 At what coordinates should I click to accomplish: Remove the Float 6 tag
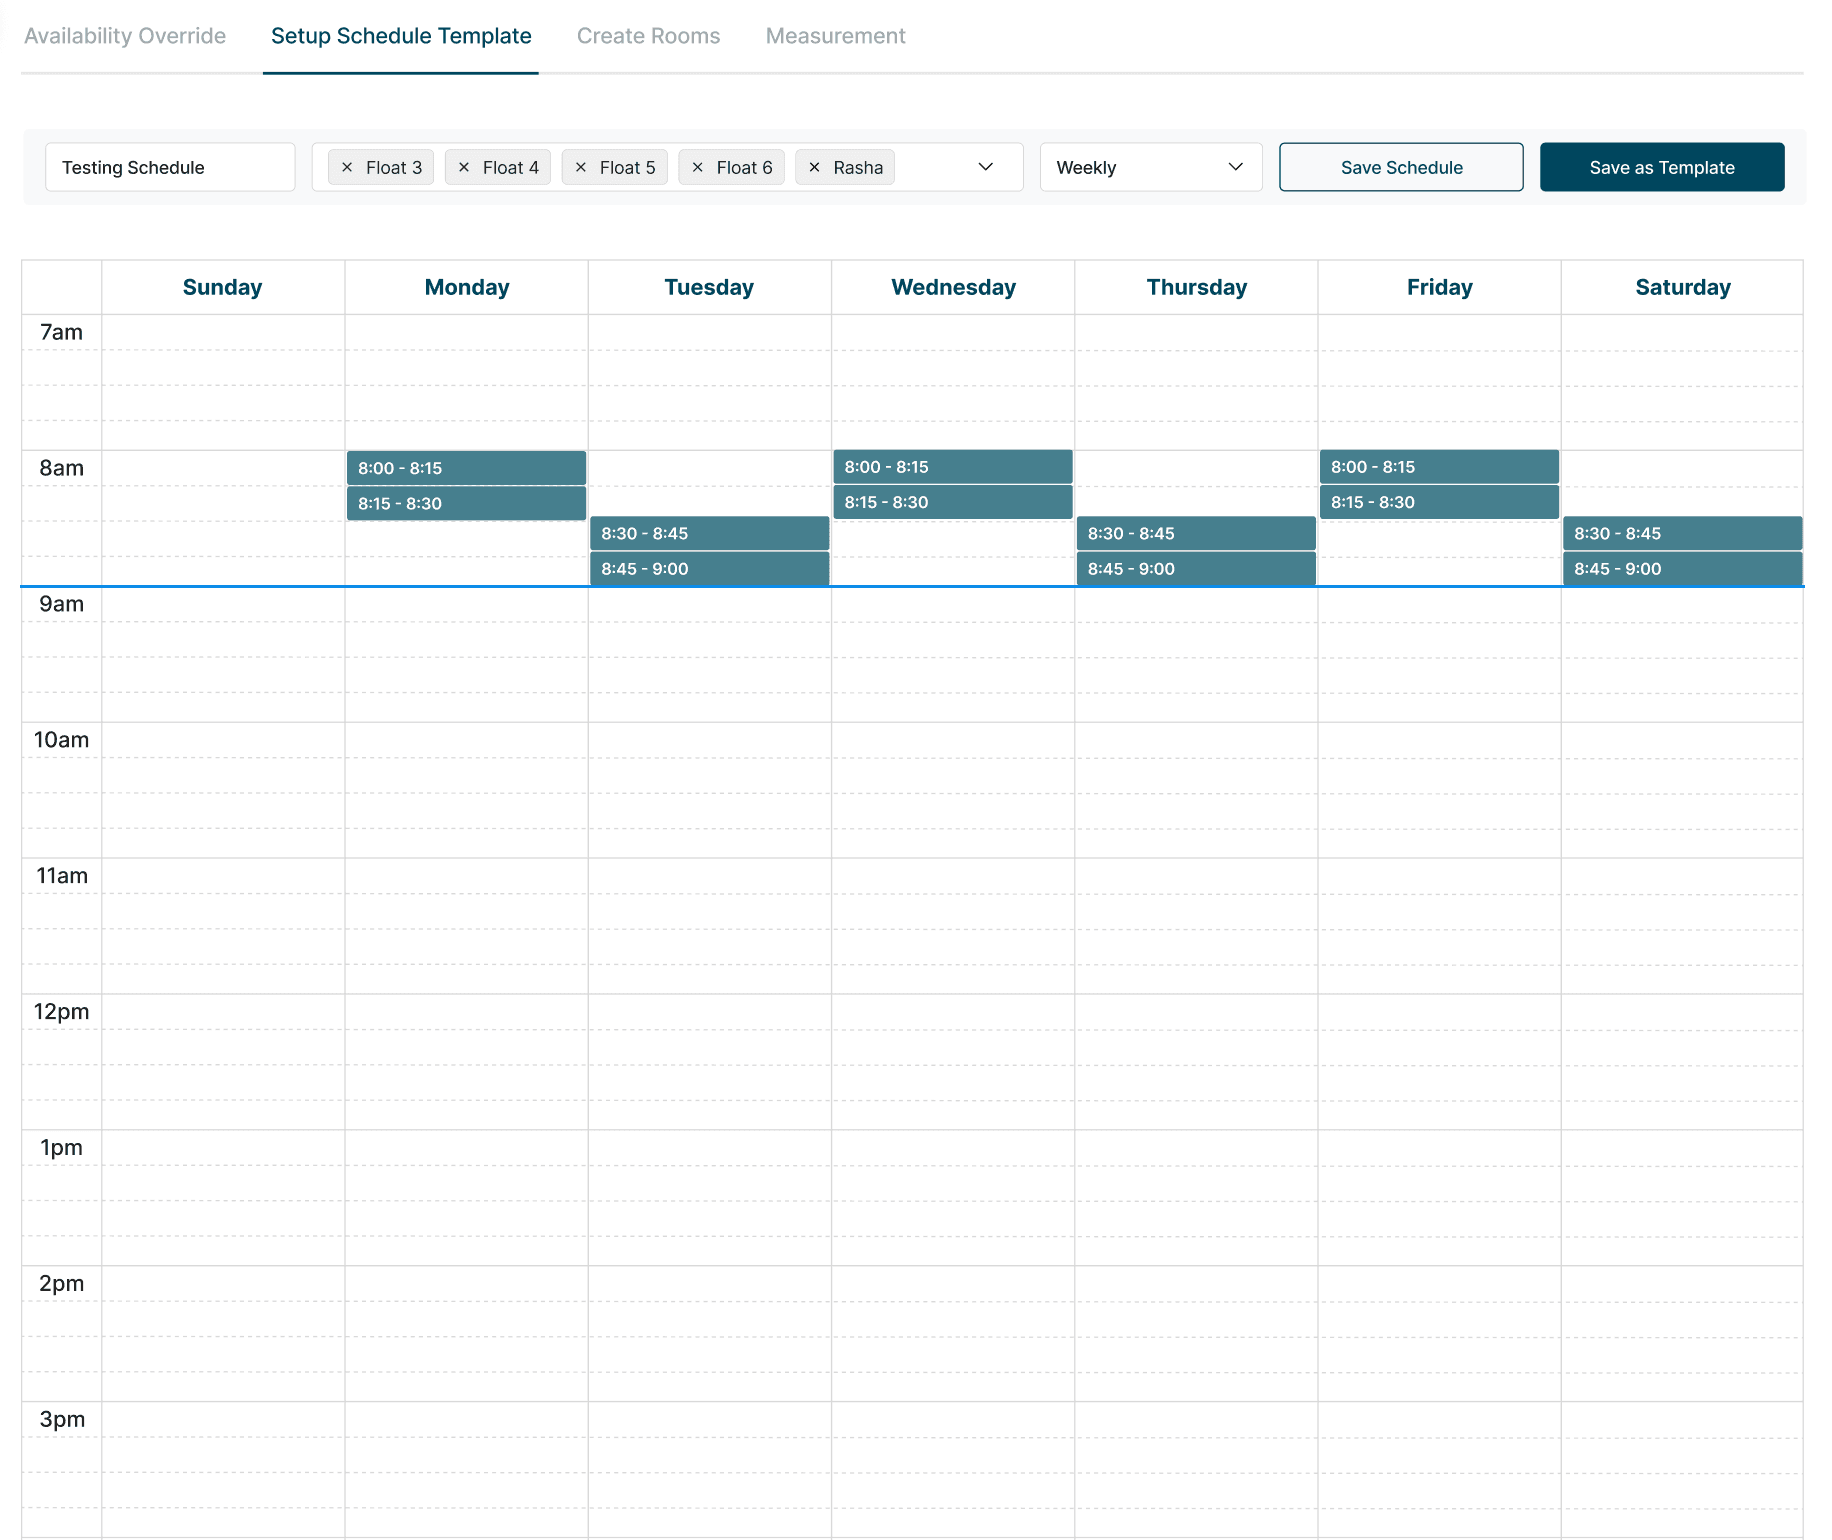tap(698, 168)
